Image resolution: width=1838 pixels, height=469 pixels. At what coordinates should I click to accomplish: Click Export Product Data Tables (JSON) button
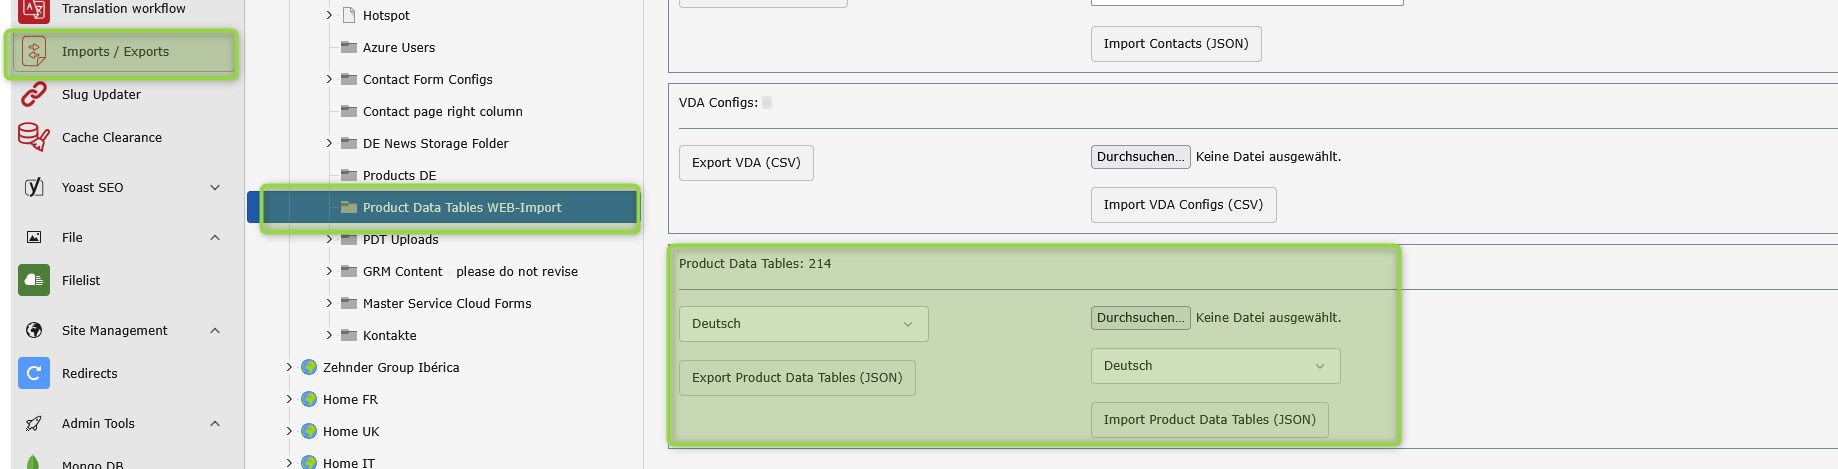coord(797,378)
